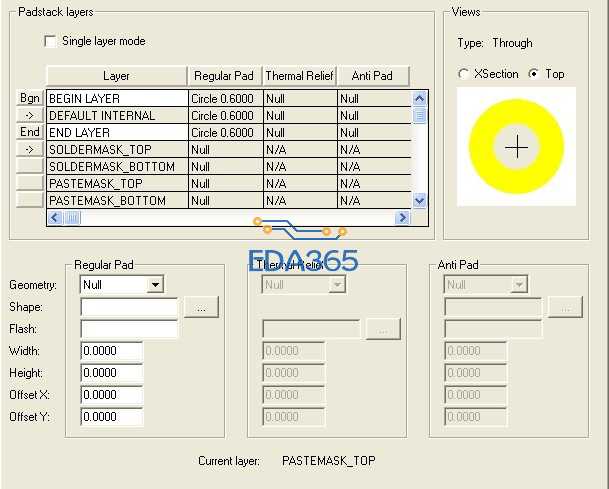Click the Layer column header
This screenshot has width=609, height=489.
click(x=117, y=76)
